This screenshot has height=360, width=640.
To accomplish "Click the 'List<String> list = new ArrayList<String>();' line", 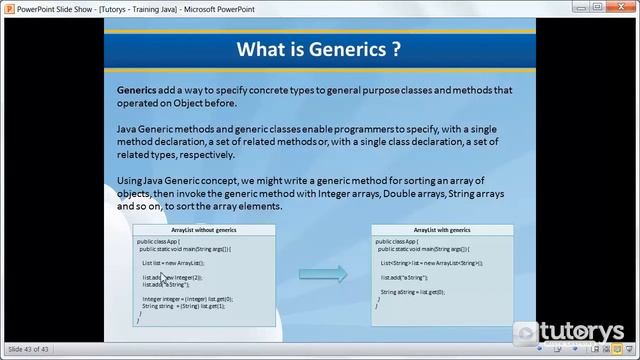I will 431,263.
